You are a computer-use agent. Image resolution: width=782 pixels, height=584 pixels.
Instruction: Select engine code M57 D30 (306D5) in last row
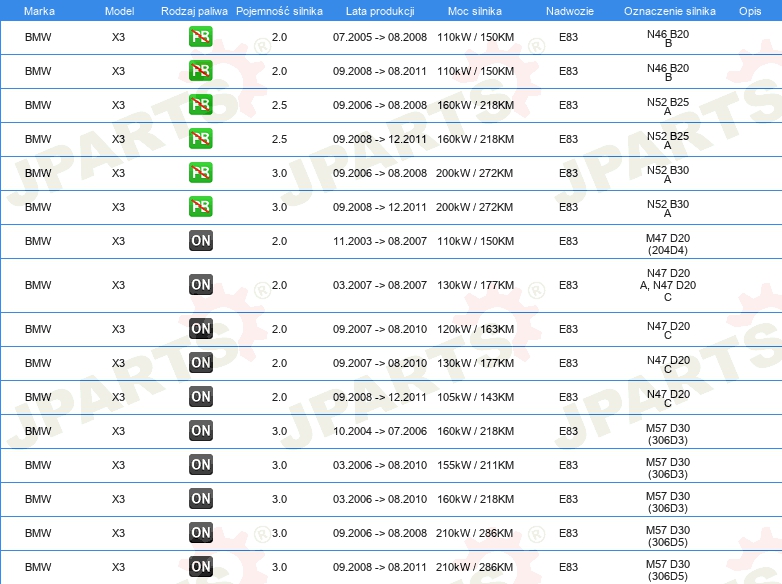[x=668, y=570]
